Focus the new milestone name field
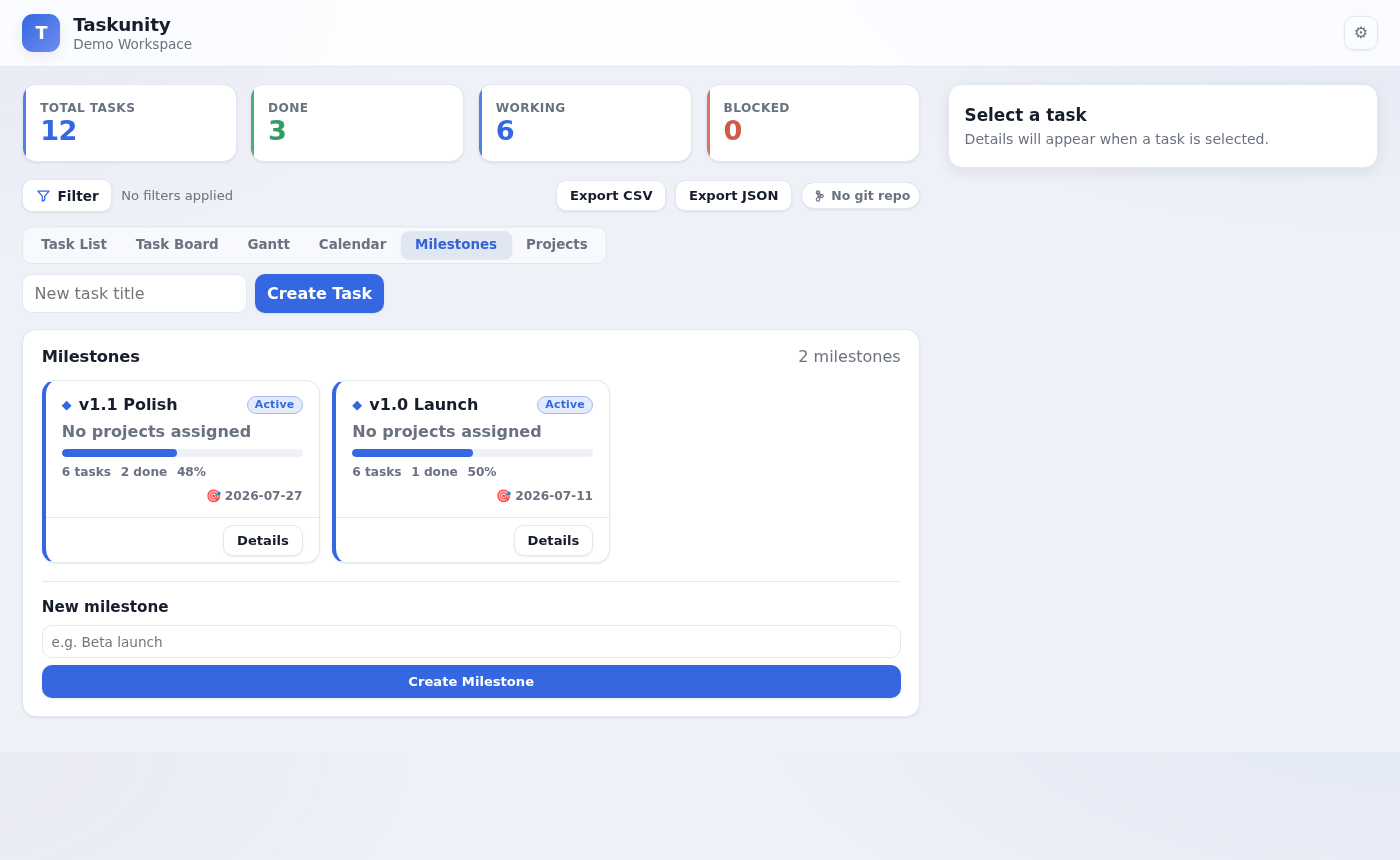This screenshot has height=860, width=1400. point(471,642)
